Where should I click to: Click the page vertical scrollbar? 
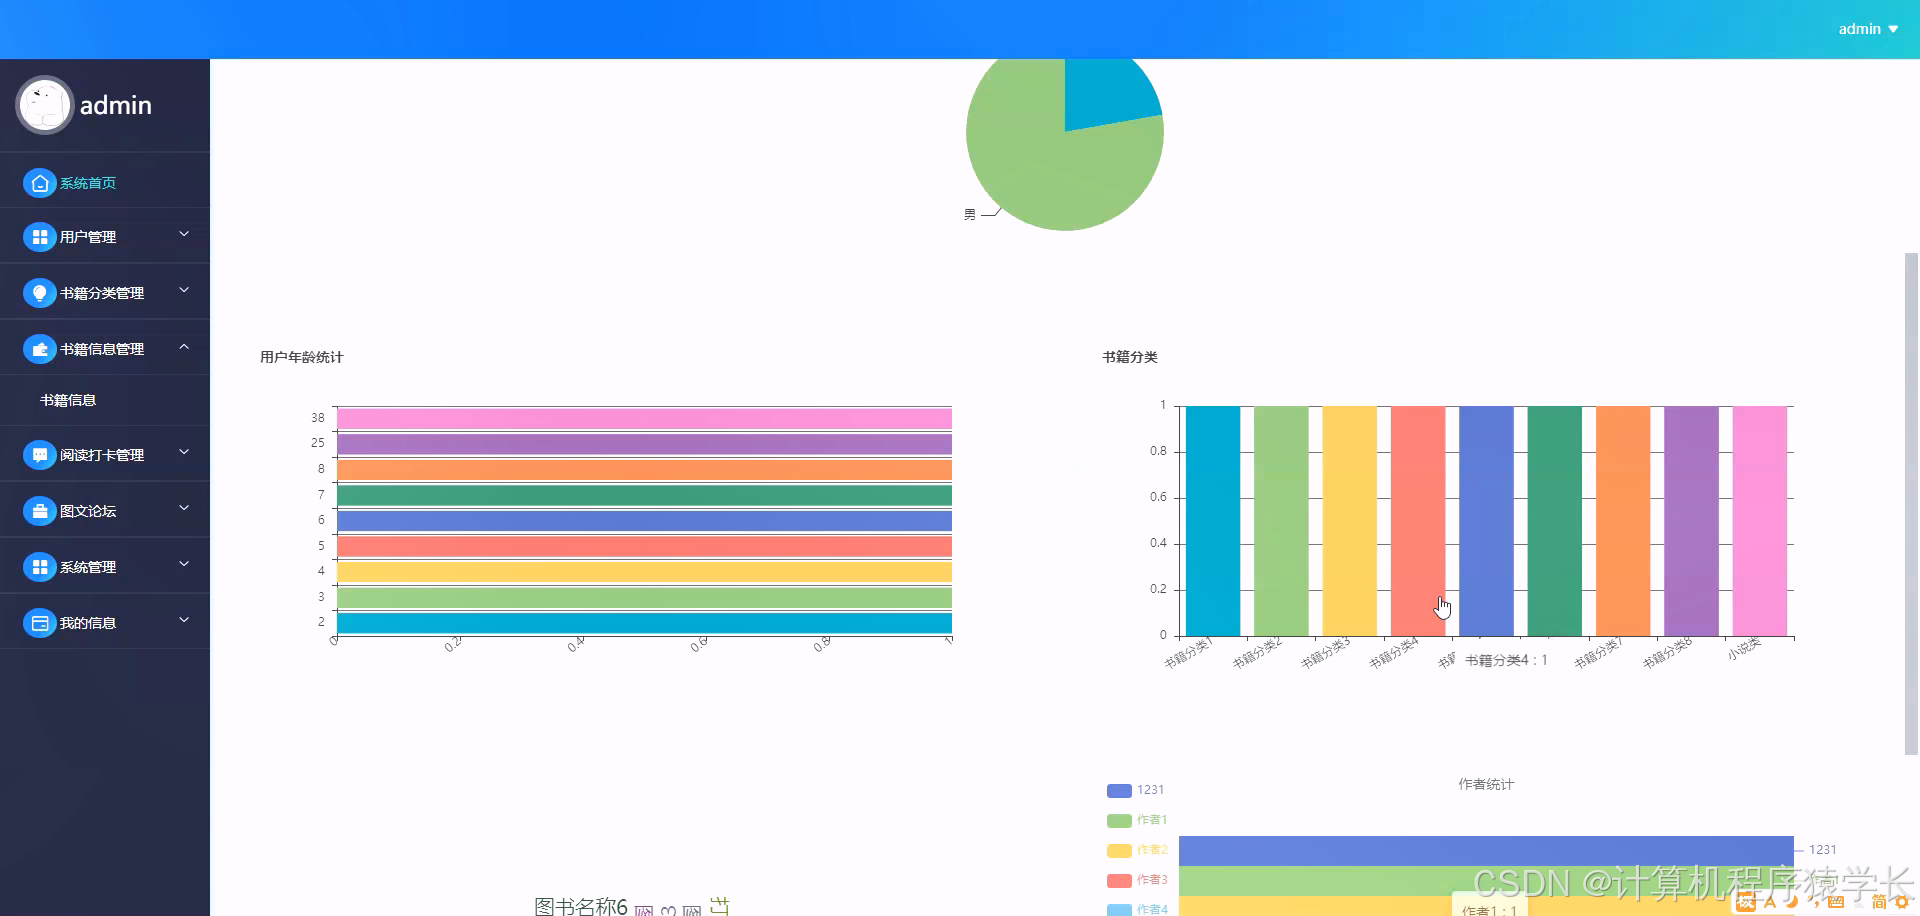pyautogui.click(x=1911, y=504)
